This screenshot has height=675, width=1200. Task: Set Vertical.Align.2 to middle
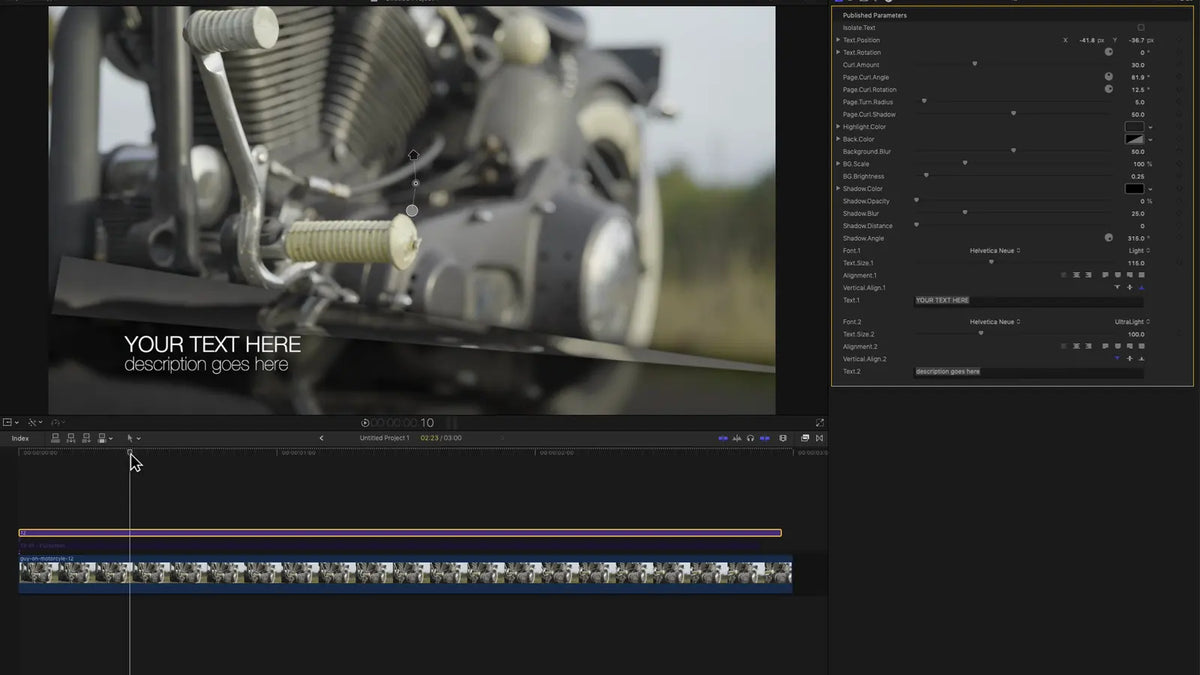[1129, 358]
